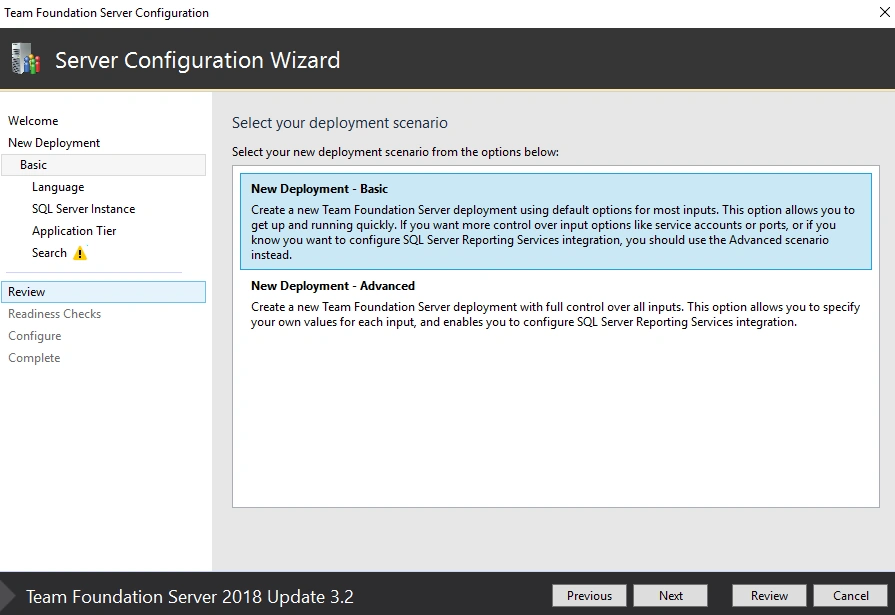This screenshot has height=615, width=895.
Task: Click the Search warning triangle icon
Action: 80,253
